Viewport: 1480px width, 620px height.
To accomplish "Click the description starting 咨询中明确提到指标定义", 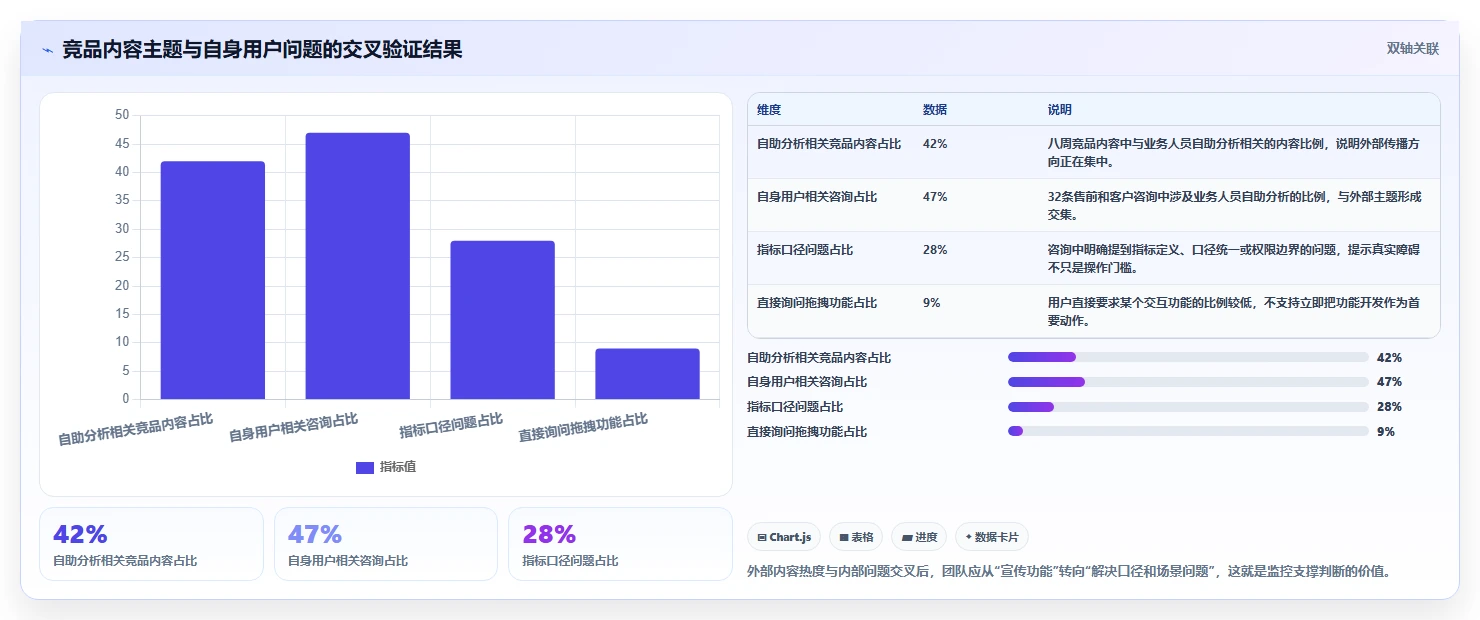I will [1235, 258].
